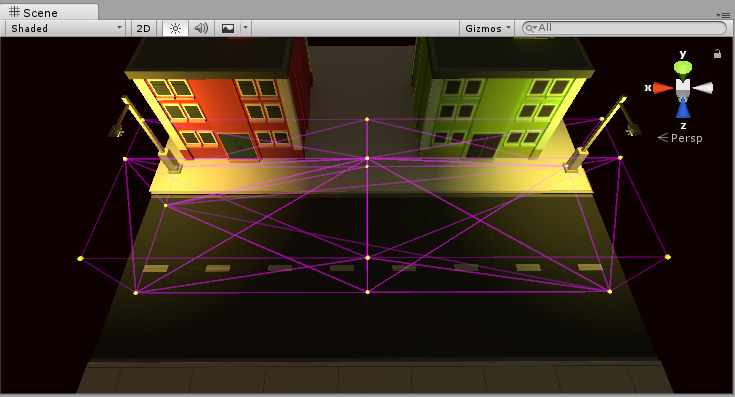Toggle 2D view mode
This screenshot has width=735, height=397.
point(143,29)
